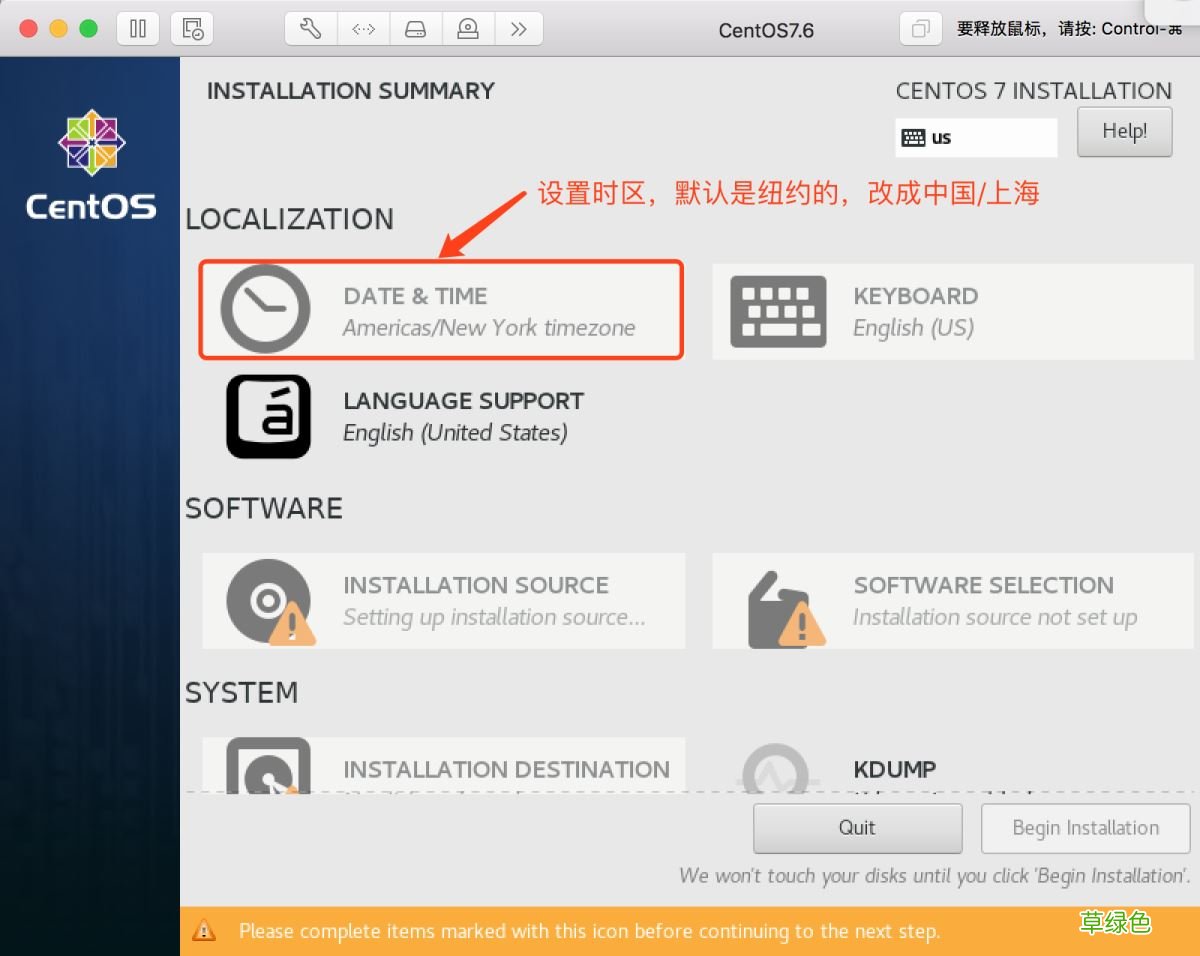Click the CD/DVD drive toolbar icon
The image size is (1200, 956).
pyautogui.click(x=468, y=28)
